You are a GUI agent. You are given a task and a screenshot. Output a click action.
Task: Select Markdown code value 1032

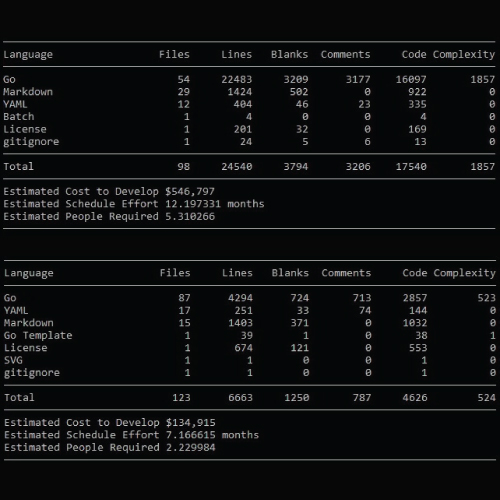pyautogui.click(x=415, y=323)
